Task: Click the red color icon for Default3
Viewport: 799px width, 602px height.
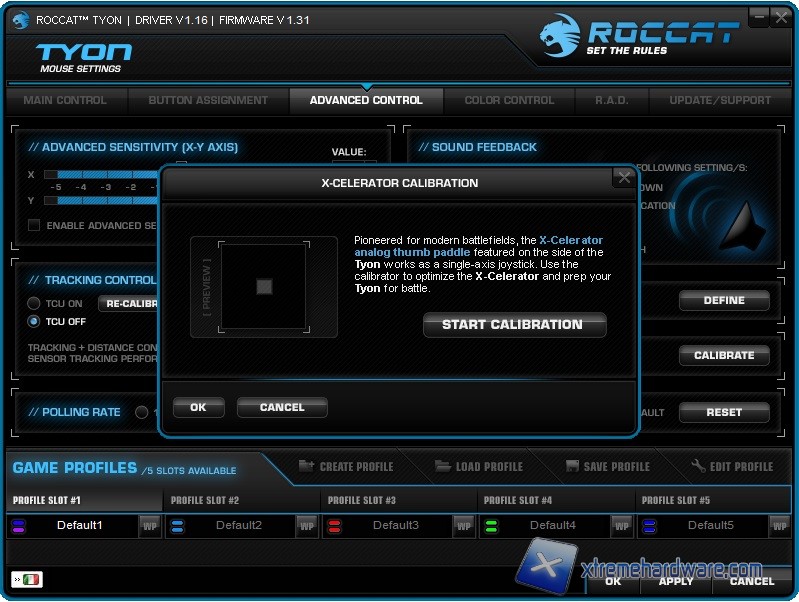Action: click(333, 526)
